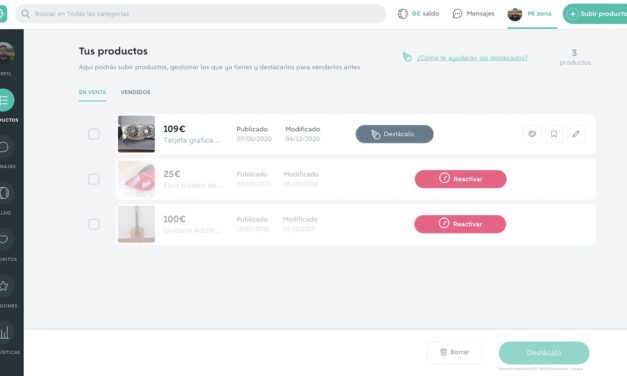Mark the 109€ product as sold (handshake icon)
This screenshot has height=376, width=627.
pos(532,134)
